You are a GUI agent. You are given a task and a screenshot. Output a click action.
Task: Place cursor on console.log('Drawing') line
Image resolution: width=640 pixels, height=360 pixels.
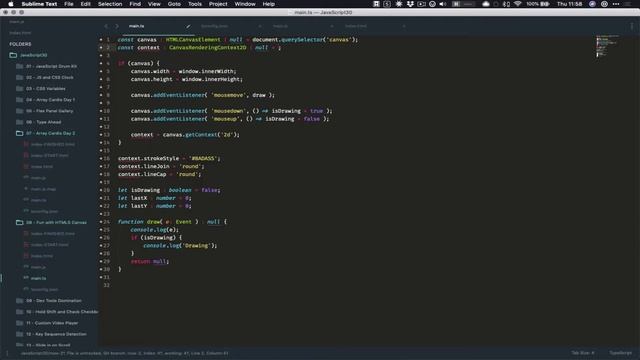180,245
